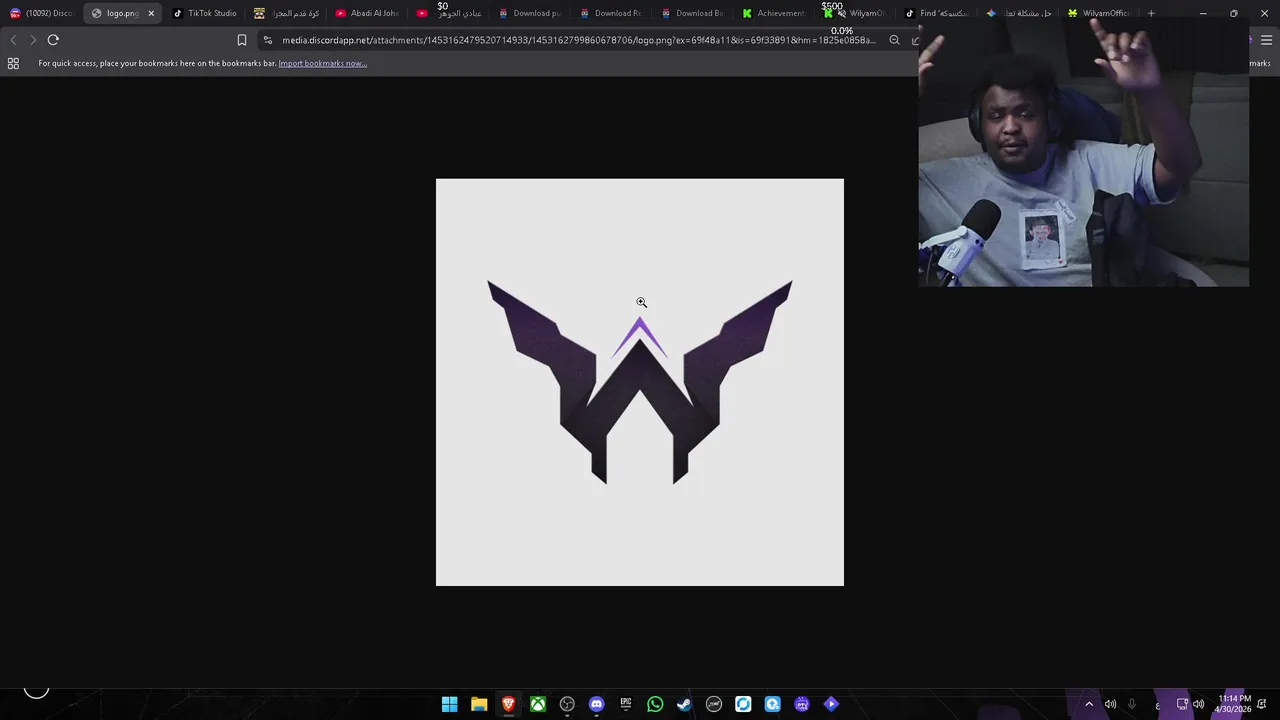1280x720 pixels.
Task: Click the zoom magnifier icon in address bar
Action: [894, 40]
